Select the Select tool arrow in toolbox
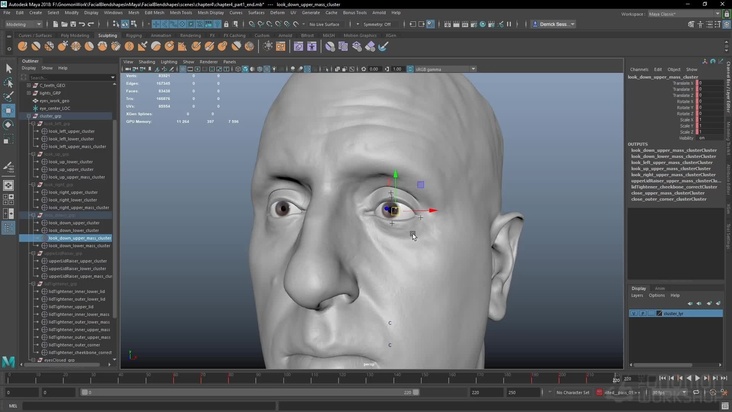 [x=8, y=69]
